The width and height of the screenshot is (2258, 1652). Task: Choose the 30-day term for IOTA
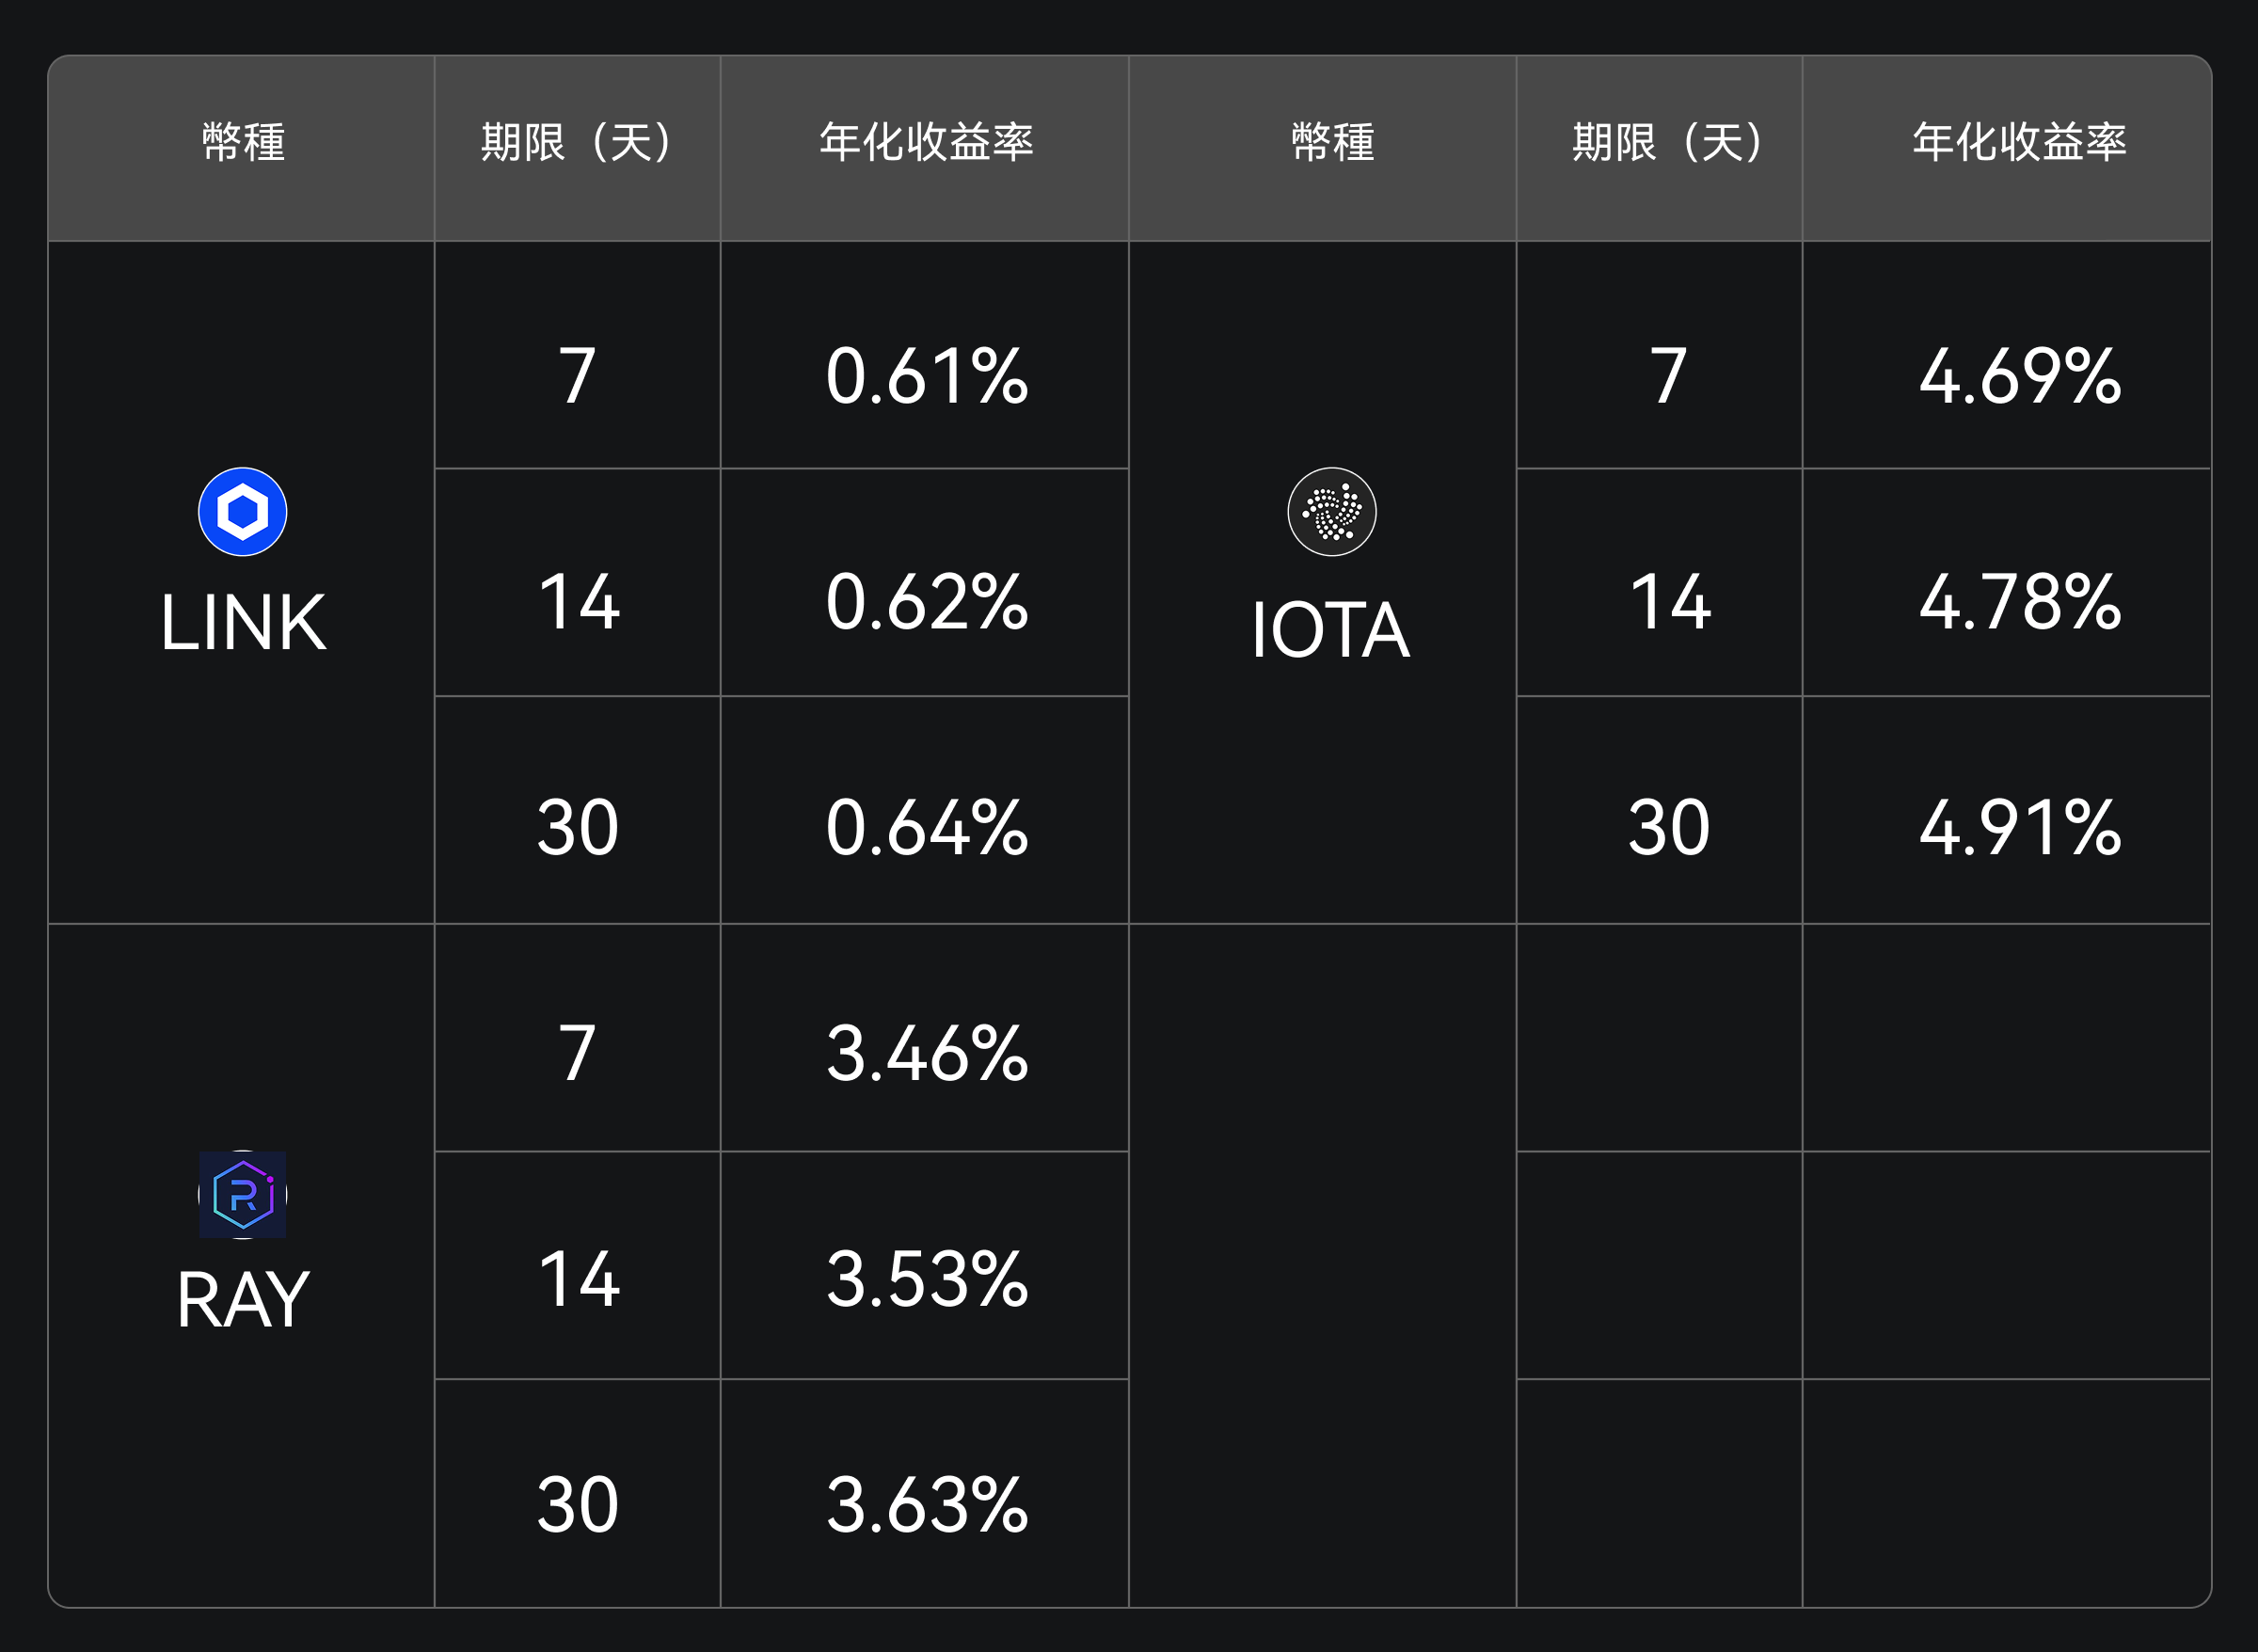tap(1668, 829)
